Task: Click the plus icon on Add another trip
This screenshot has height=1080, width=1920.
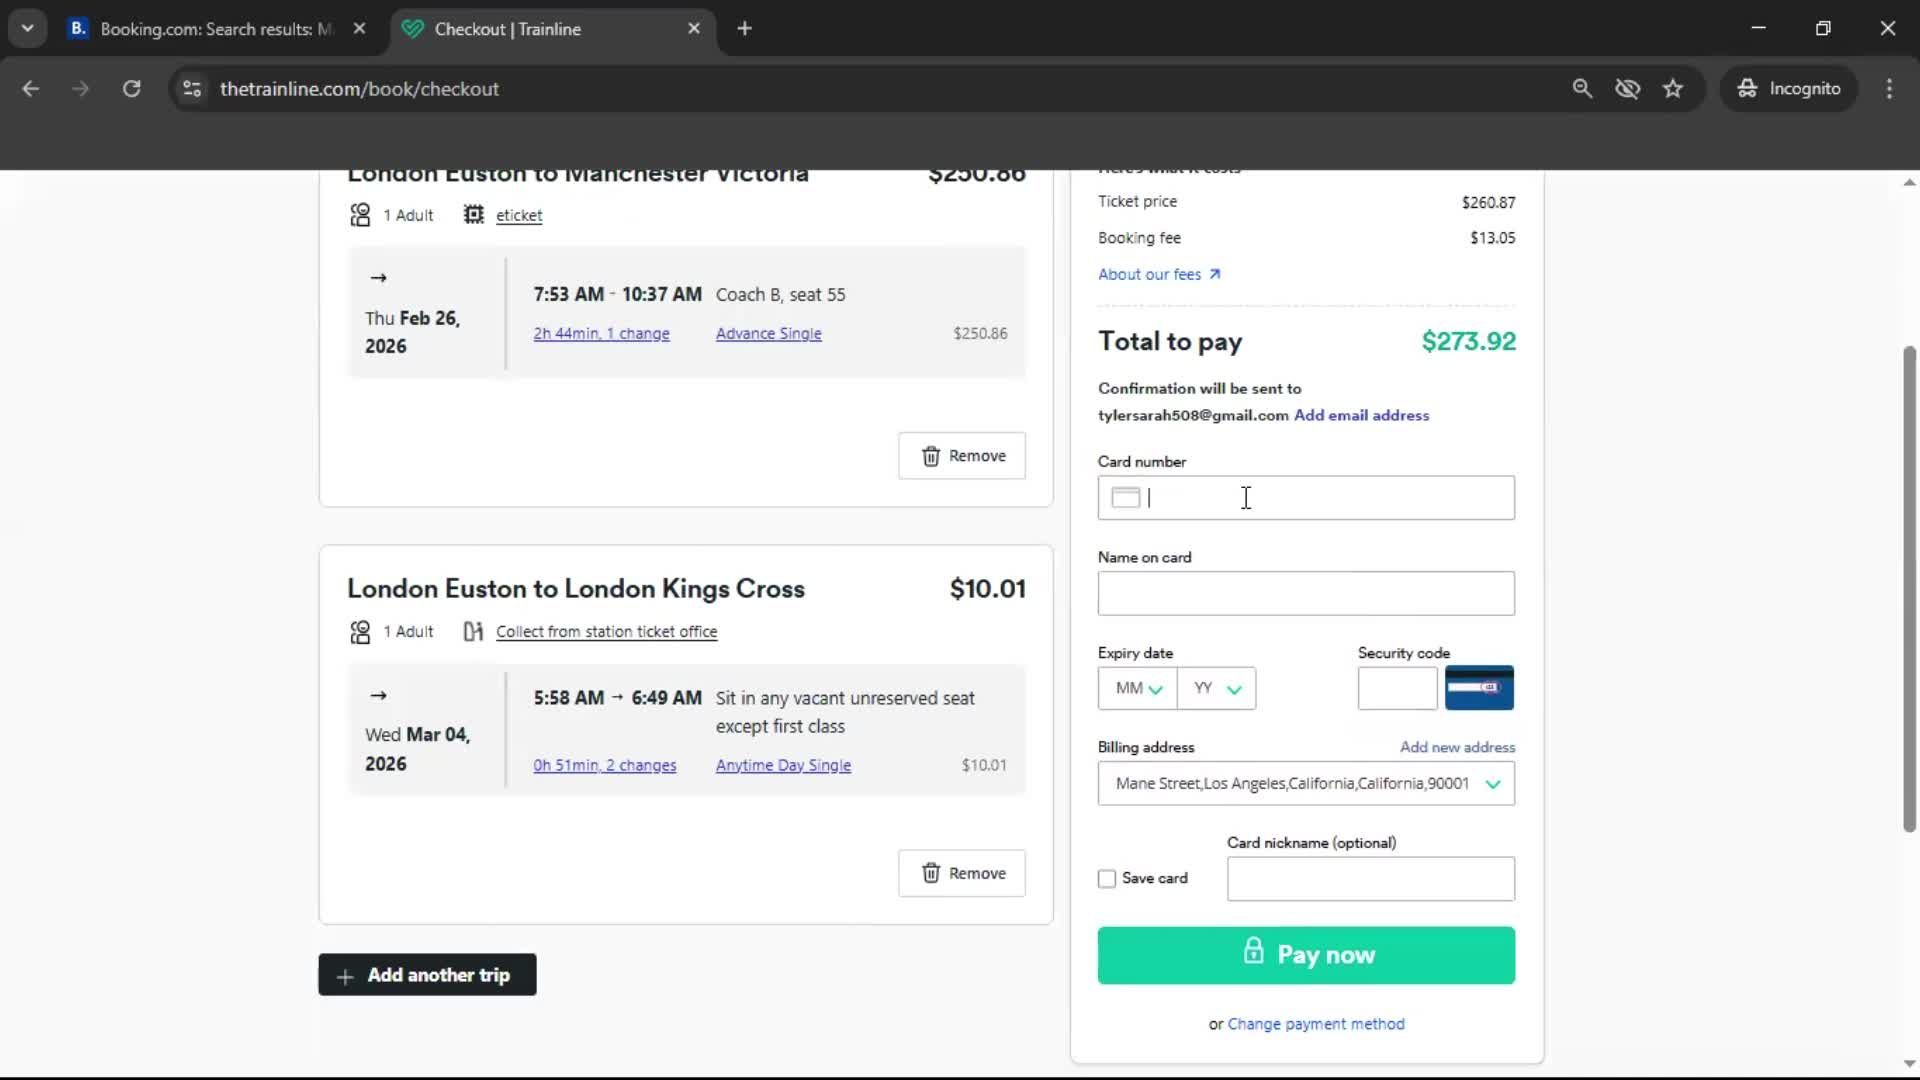Action: pyautogui.click(x=343, y=974)
